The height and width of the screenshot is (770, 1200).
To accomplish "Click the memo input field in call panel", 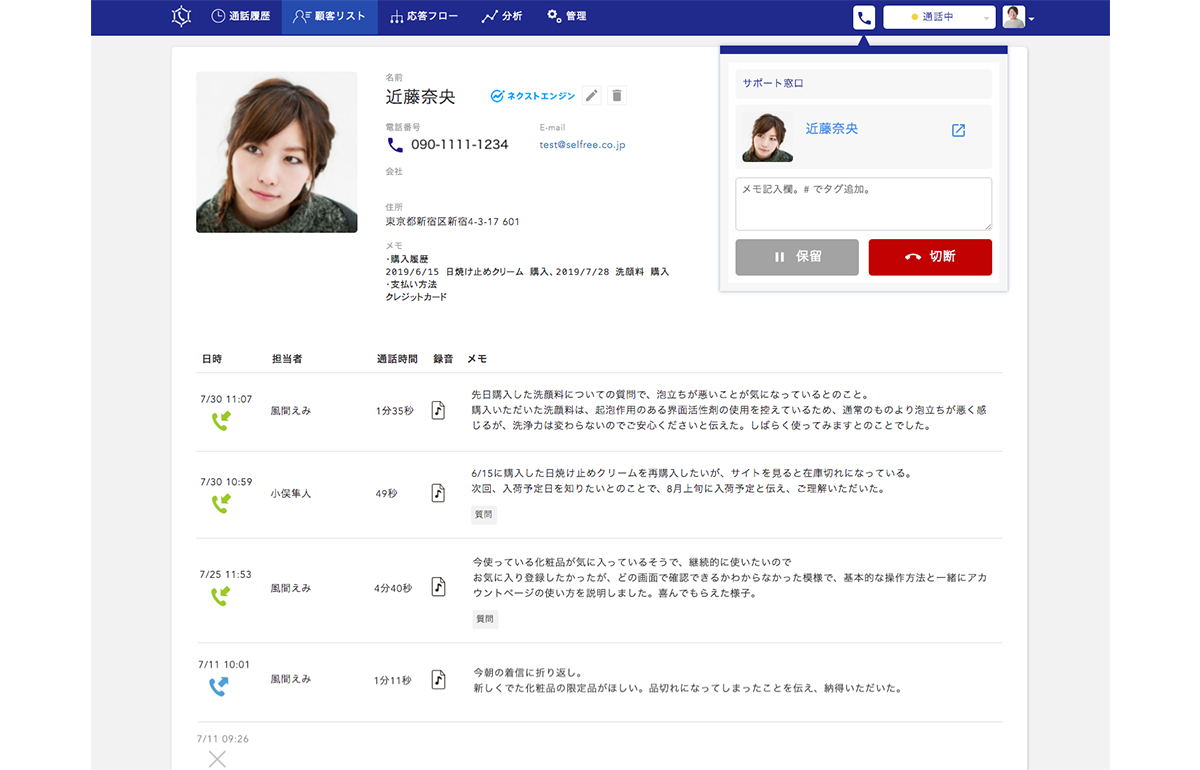I will click(863, 204).
